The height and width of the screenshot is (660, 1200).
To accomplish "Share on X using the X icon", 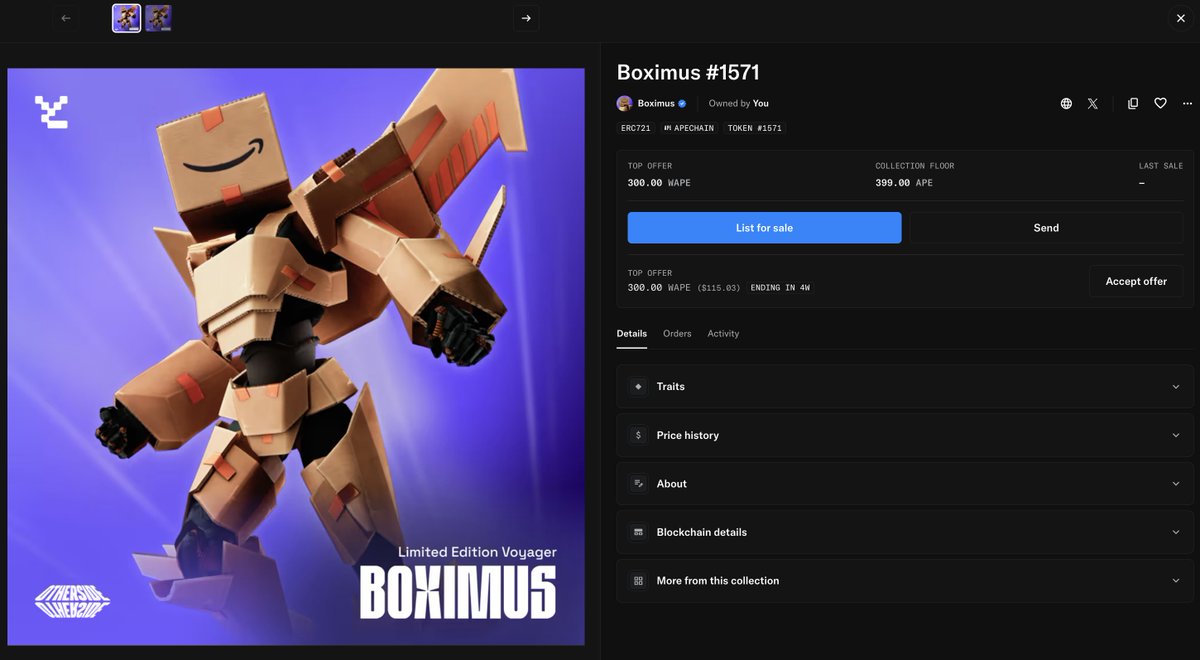I will tap(1092, 103).
